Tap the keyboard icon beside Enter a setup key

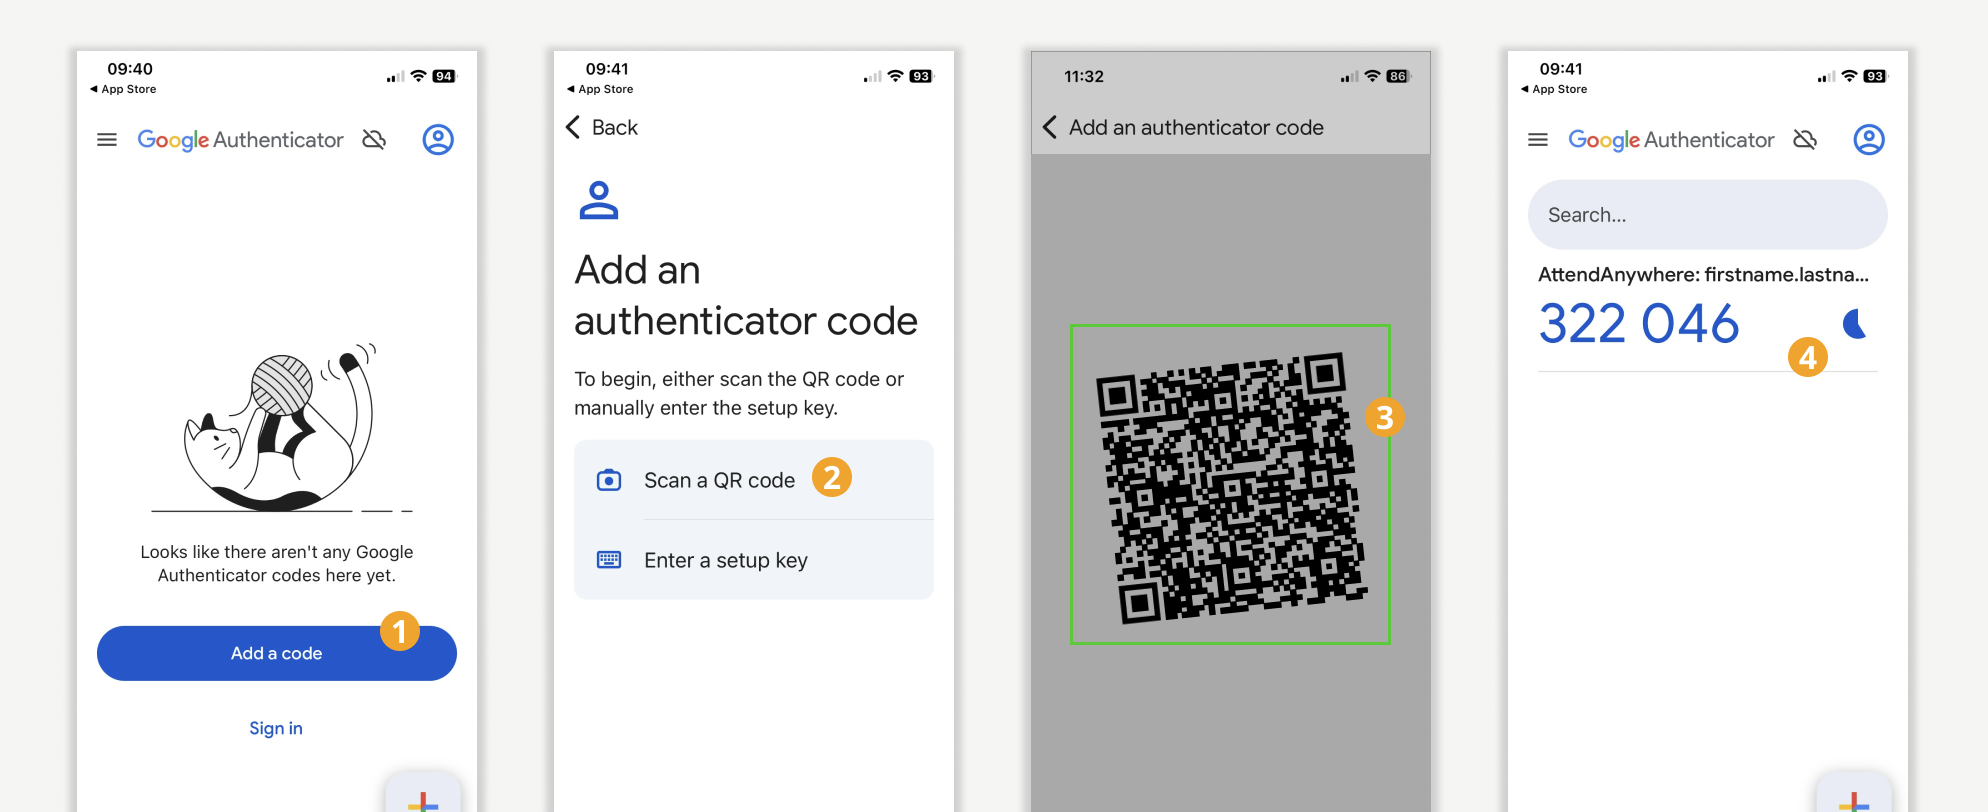tap(609, 560)
